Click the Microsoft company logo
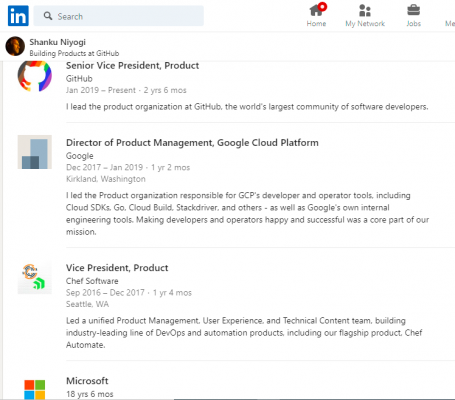 (x=35, y=389)
